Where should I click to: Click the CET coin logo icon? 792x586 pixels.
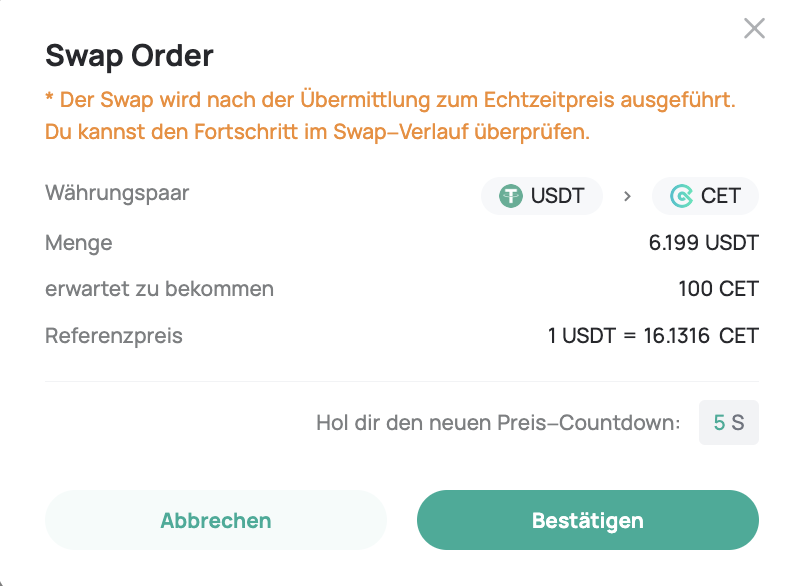click(681, 196)
